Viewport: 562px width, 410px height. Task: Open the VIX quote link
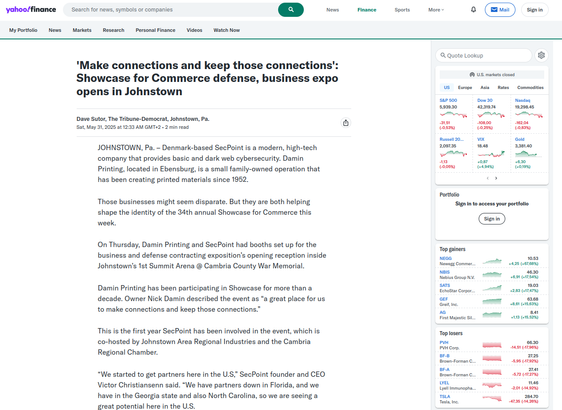tap(481, 139)
